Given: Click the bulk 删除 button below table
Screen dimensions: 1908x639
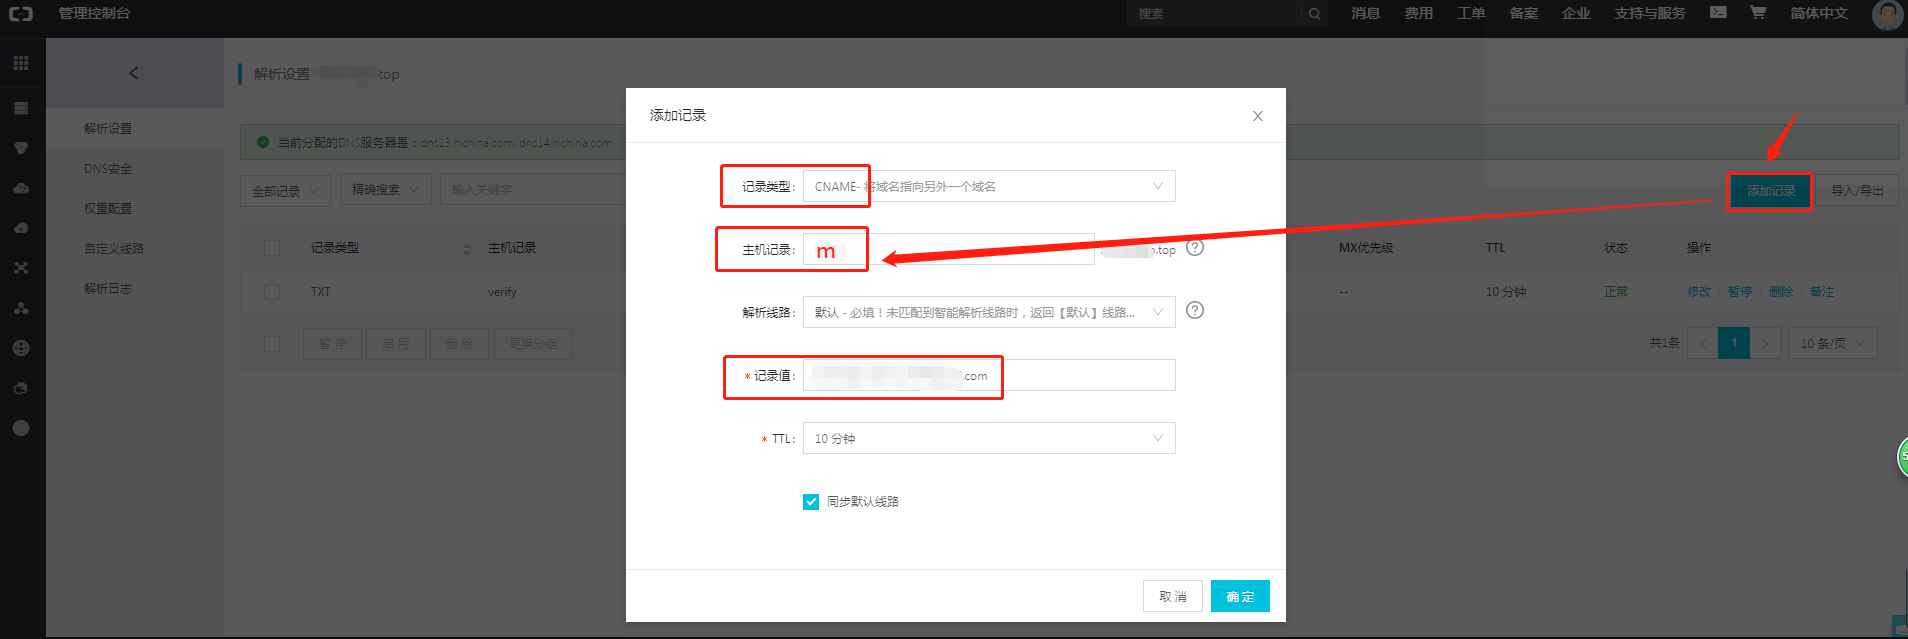Looking at the screenshot, I should pyautogui.click(x=459, y=343).
